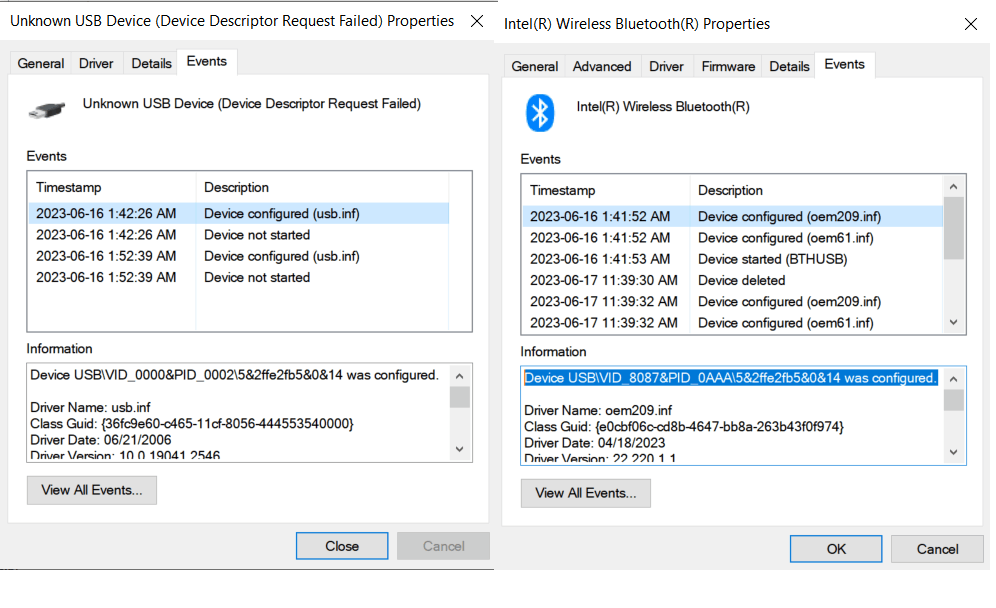Open Details tab in Unknown USB Device Properties
The image size is (996, 608).
point(151,64)
